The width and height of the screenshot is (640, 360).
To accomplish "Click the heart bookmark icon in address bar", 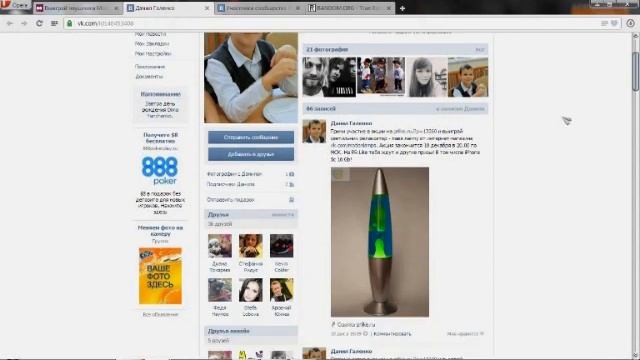I will click(614, 24).
